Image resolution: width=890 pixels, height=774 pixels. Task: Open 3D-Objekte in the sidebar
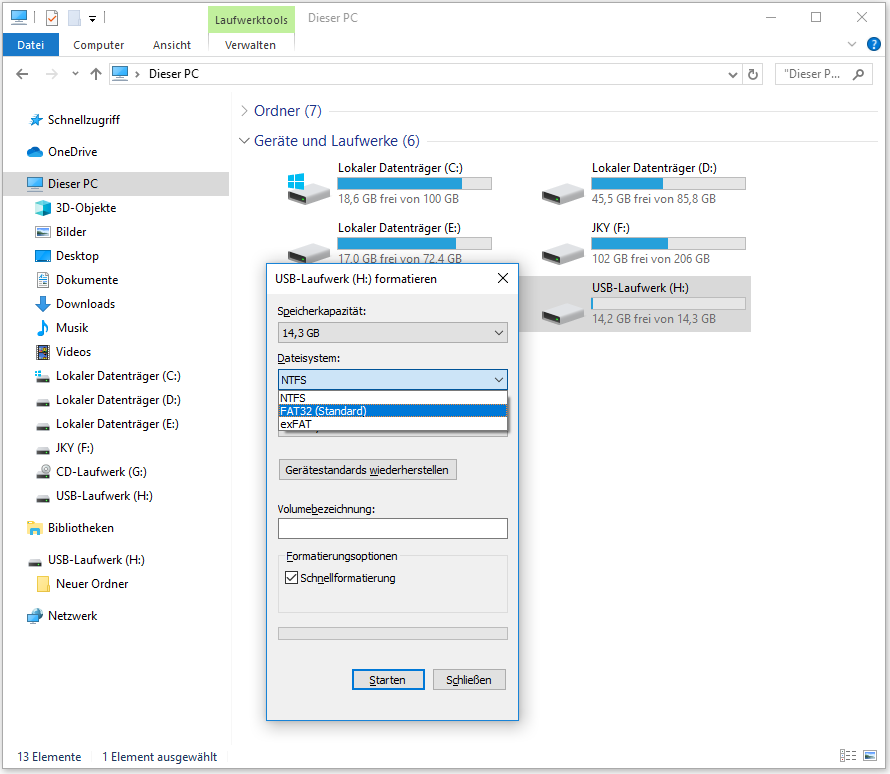(x=86, y=208)
